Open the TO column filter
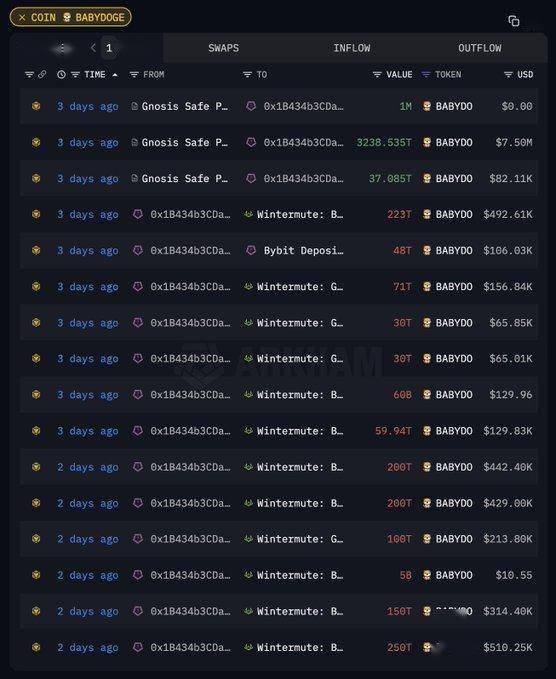 (247, 74)
